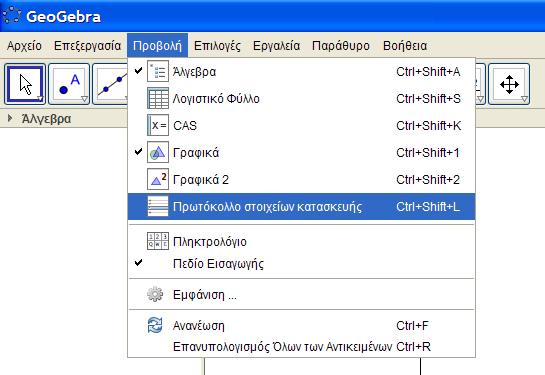Click the Spreadsheet grid icon in menu
545x375 pixels.
pyautogui.click(x=158, y=99)
